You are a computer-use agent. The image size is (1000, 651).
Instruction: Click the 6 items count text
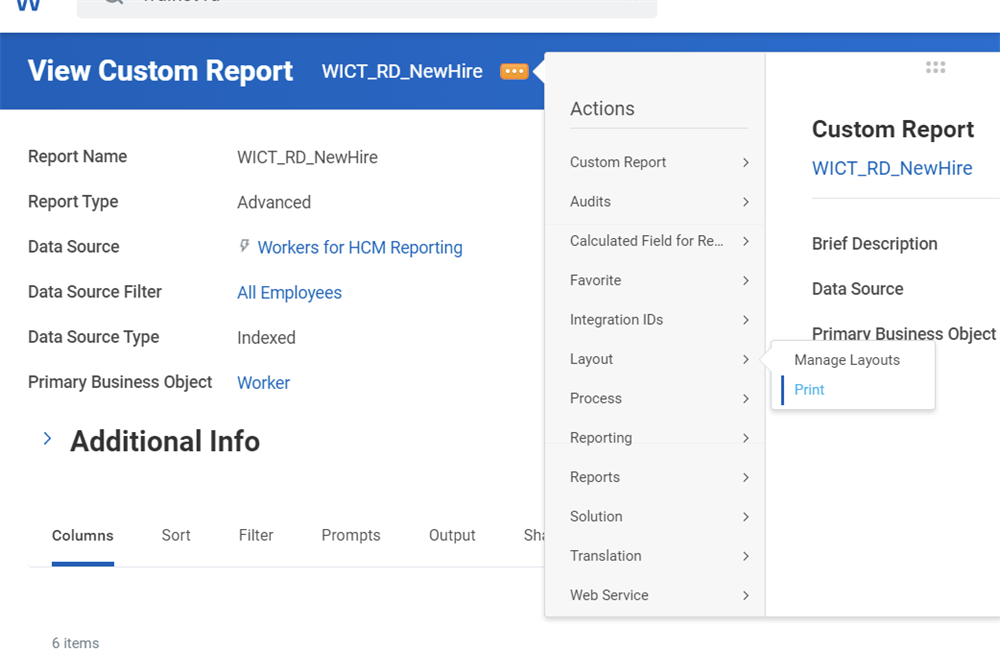(75, 643)
